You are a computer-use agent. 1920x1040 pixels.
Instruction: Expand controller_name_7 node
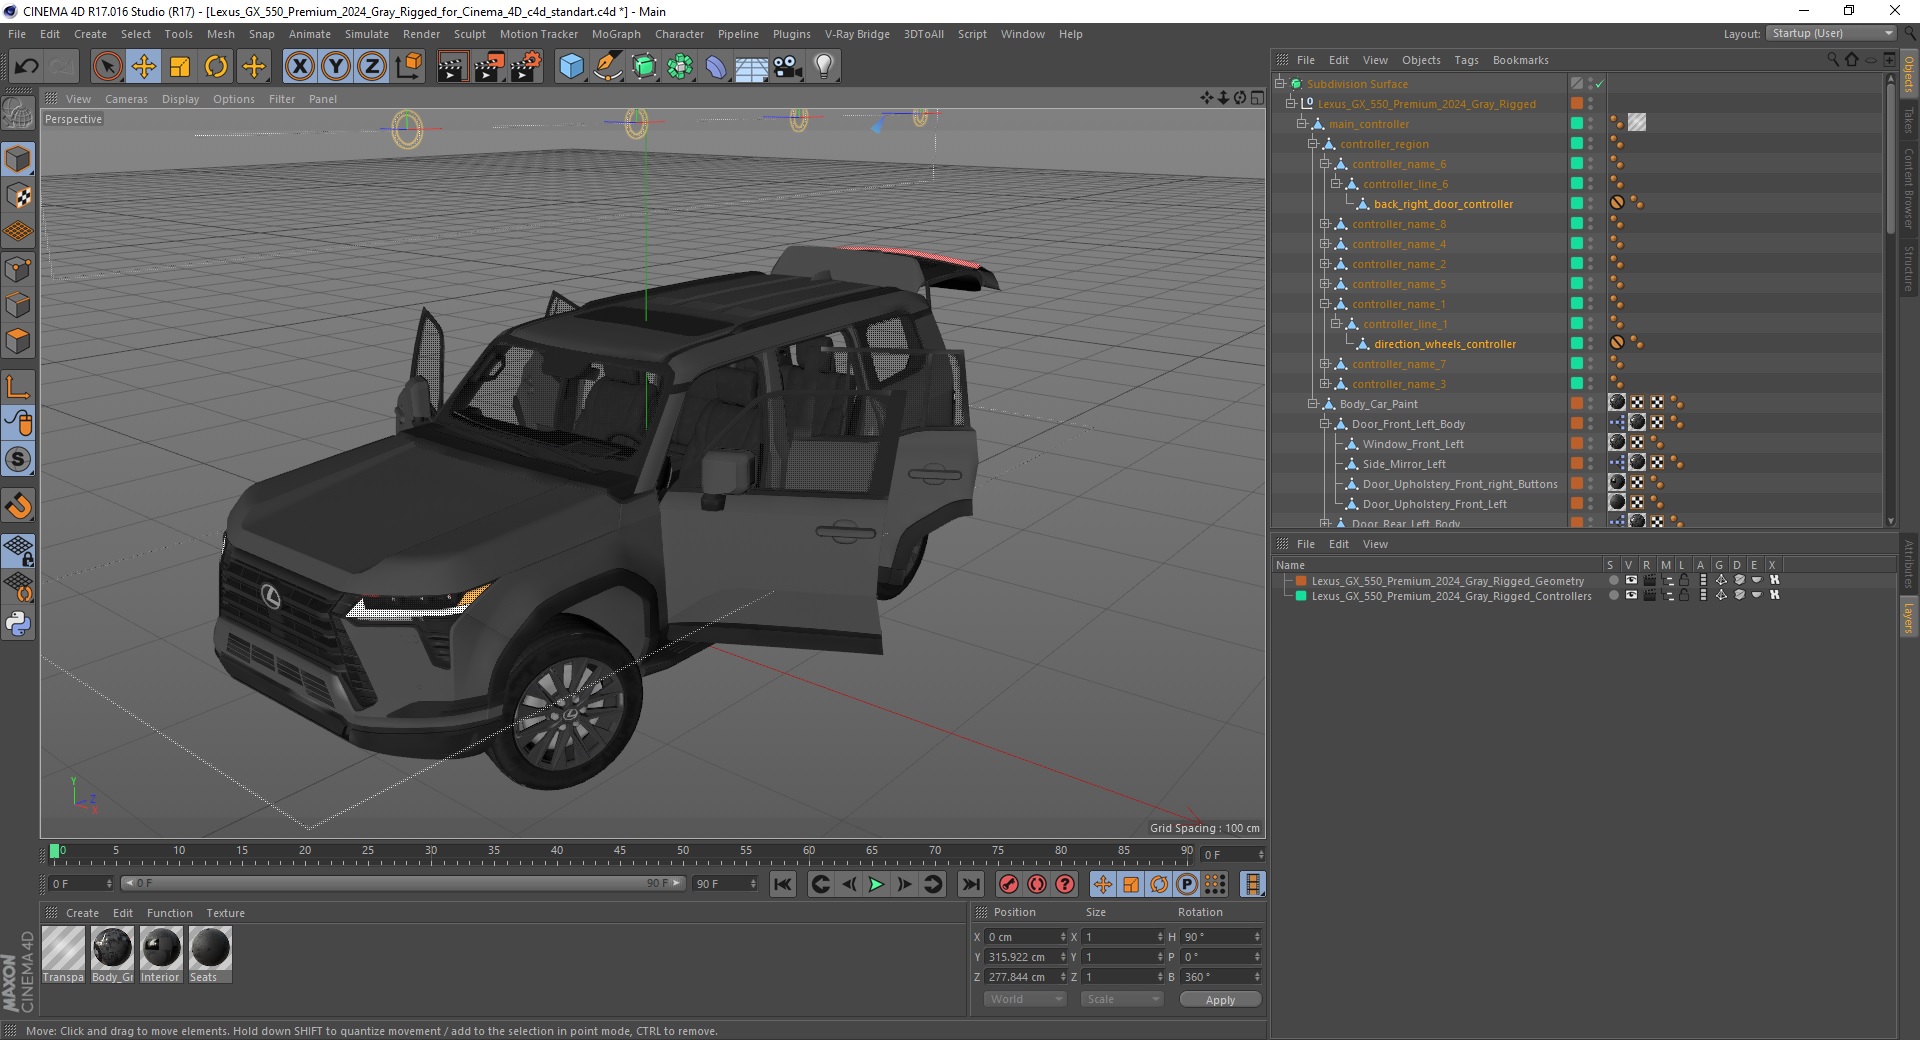point(1324,364)
